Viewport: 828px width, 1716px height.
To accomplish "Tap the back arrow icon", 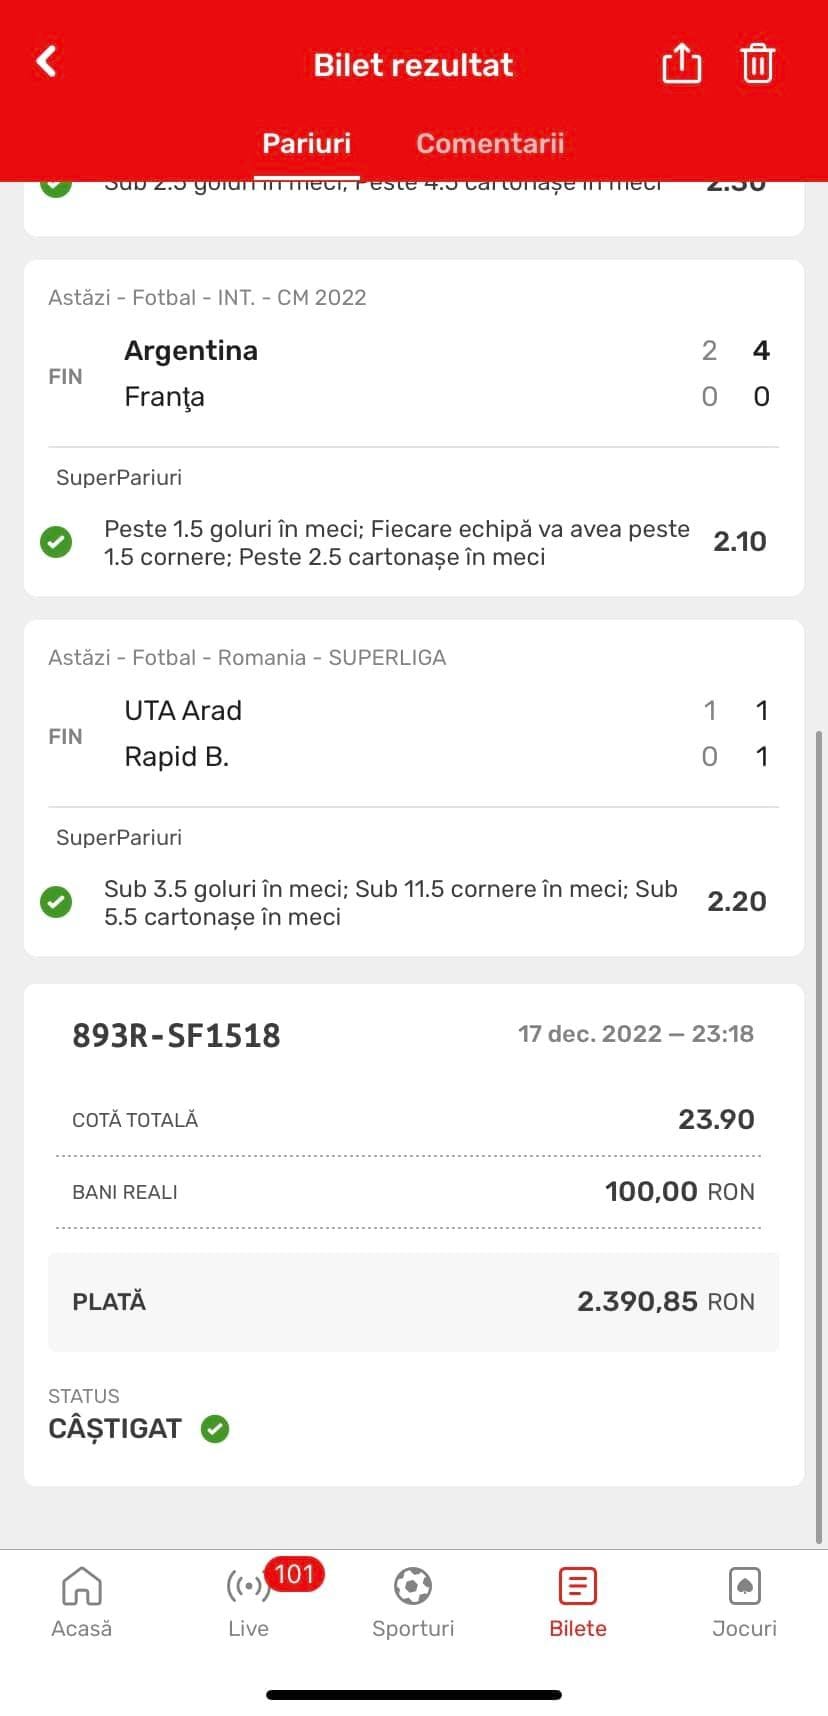I will pyautogui.click(x=47, y=62).
